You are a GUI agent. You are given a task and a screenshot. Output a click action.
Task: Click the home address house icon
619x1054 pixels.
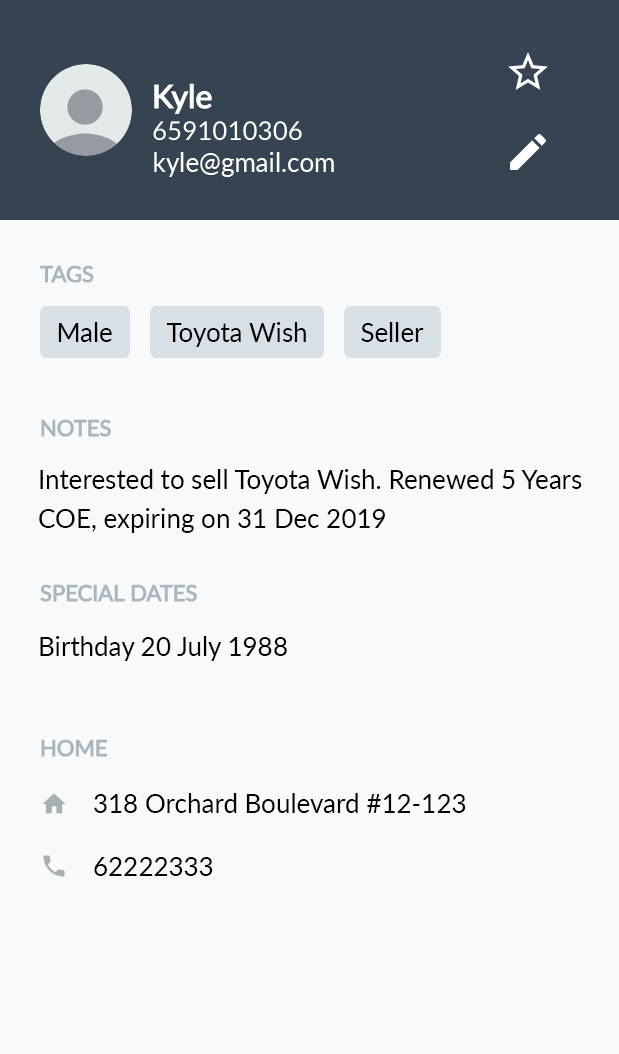click(x=54, y=803)
